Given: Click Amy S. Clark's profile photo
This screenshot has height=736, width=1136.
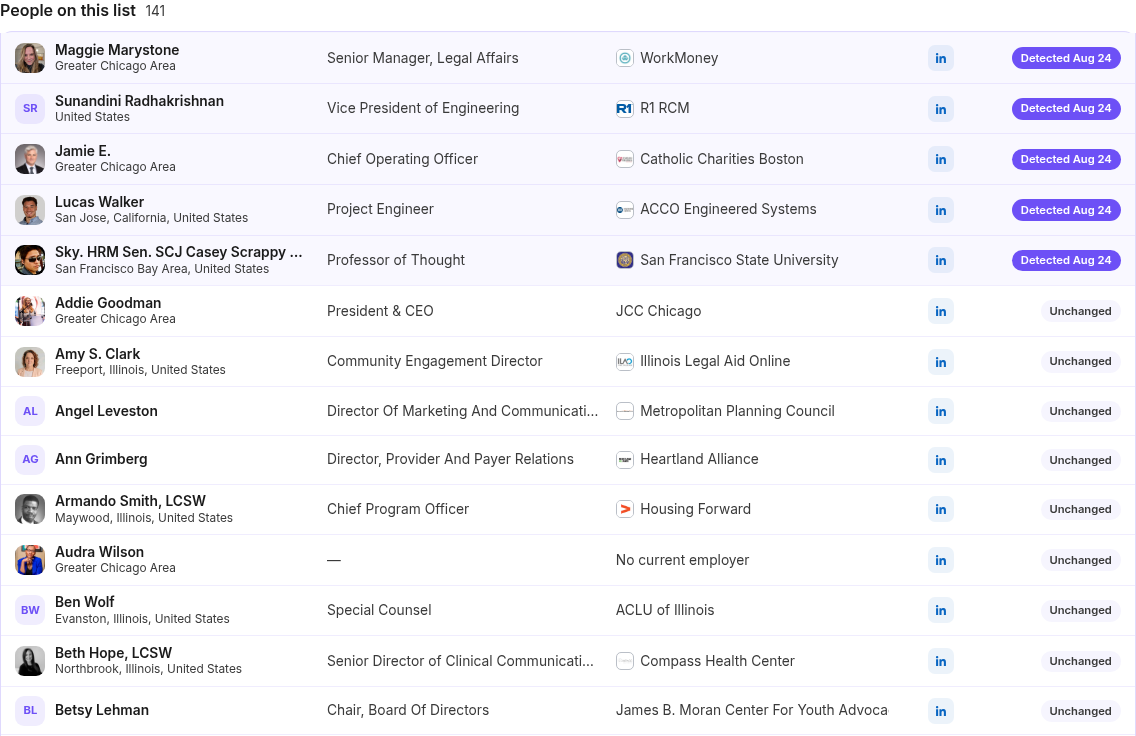Looking at the screenshot, I should 30,361.
